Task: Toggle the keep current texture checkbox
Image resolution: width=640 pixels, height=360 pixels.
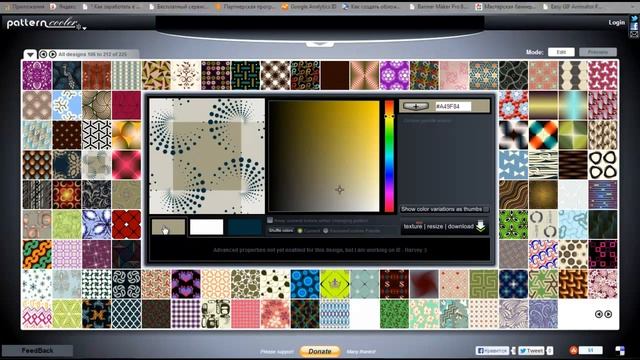Action: (270, 220)
